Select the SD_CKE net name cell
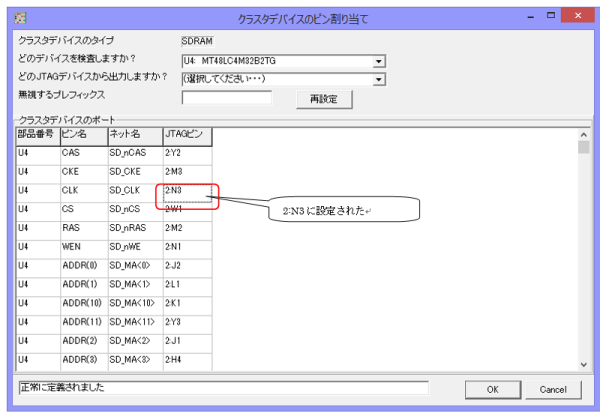Image resolution: width=600 pixels, height=419 pixels. tap(134, 170)
